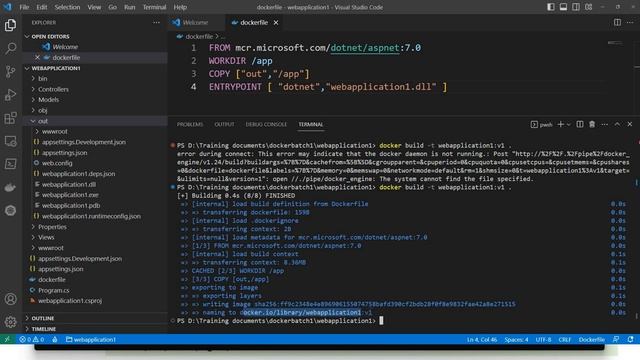The height and width of the screenshot is (360, 640).
Task: Collapse the Open Editors section
Action: click(x=51, y=36)
